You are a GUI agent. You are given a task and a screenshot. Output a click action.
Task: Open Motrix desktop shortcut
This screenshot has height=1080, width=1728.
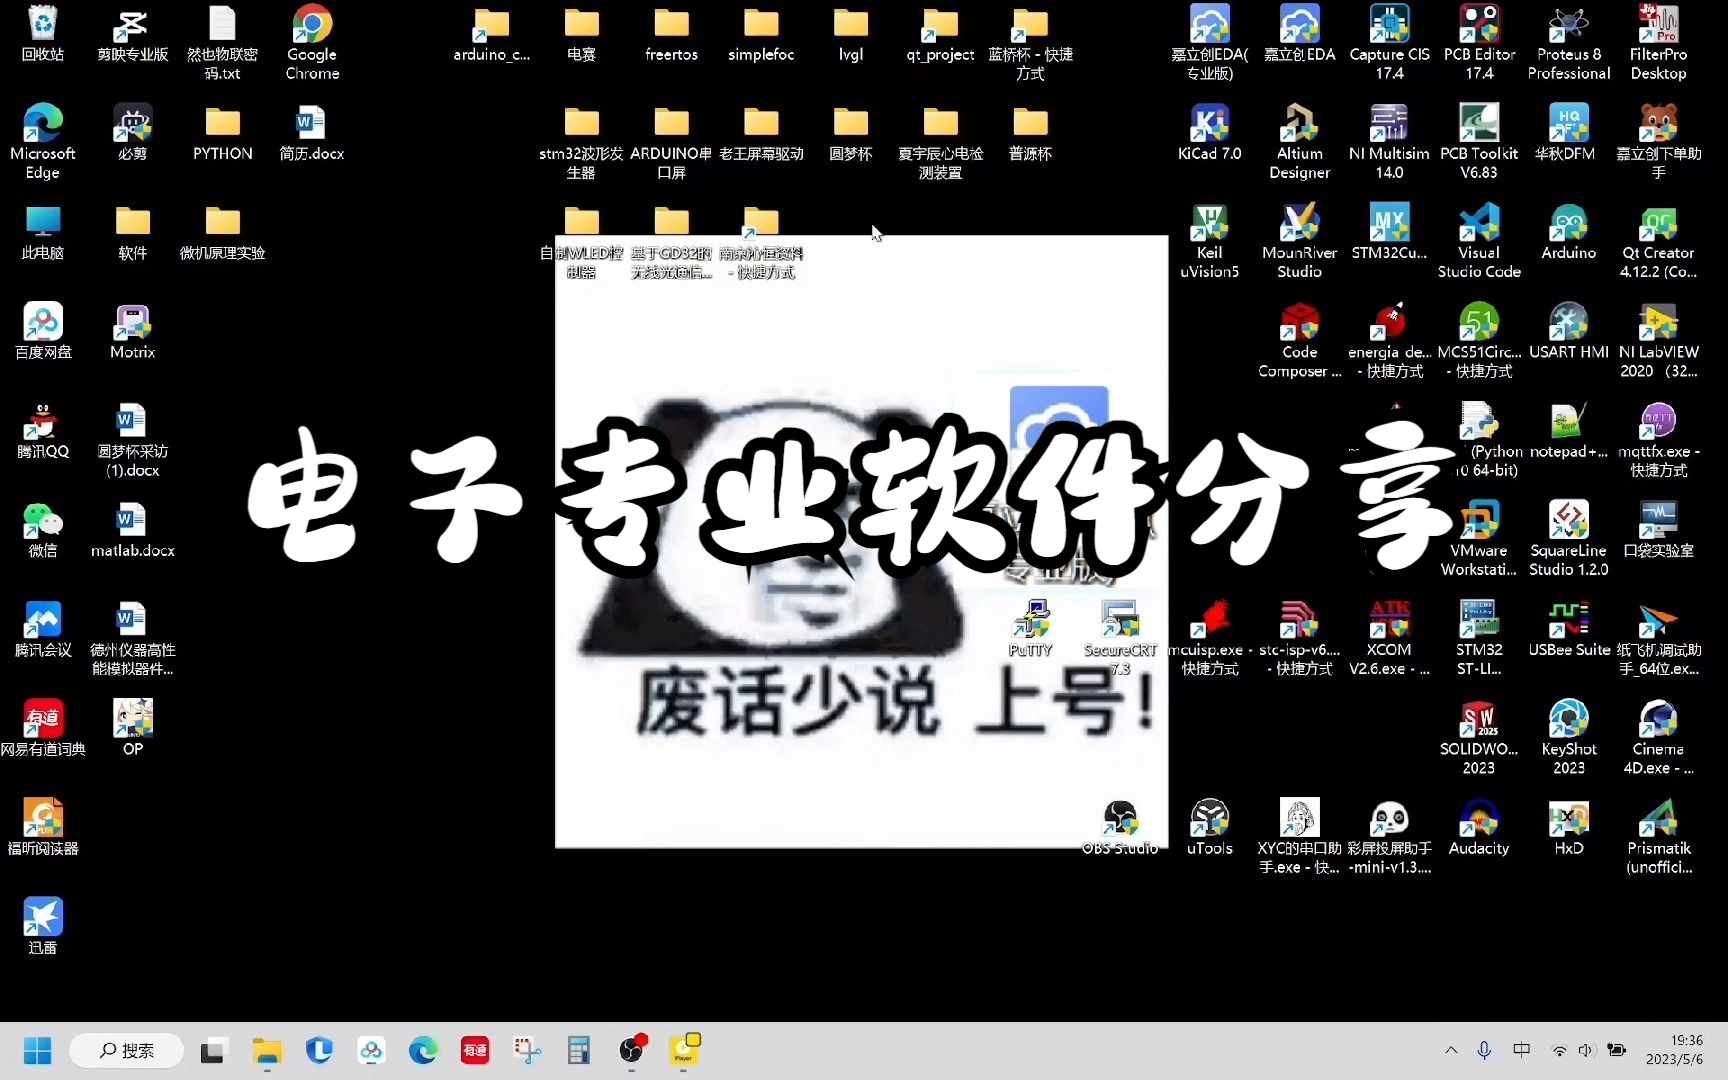132,330
